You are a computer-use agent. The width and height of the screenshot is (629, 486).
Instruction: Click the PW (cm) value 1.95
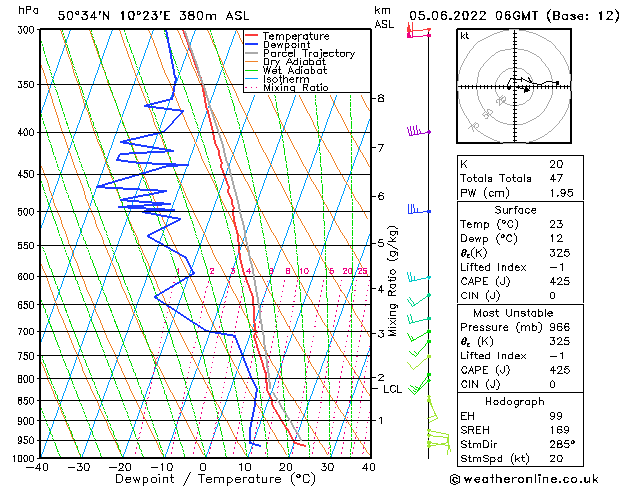tap(562, 193)
